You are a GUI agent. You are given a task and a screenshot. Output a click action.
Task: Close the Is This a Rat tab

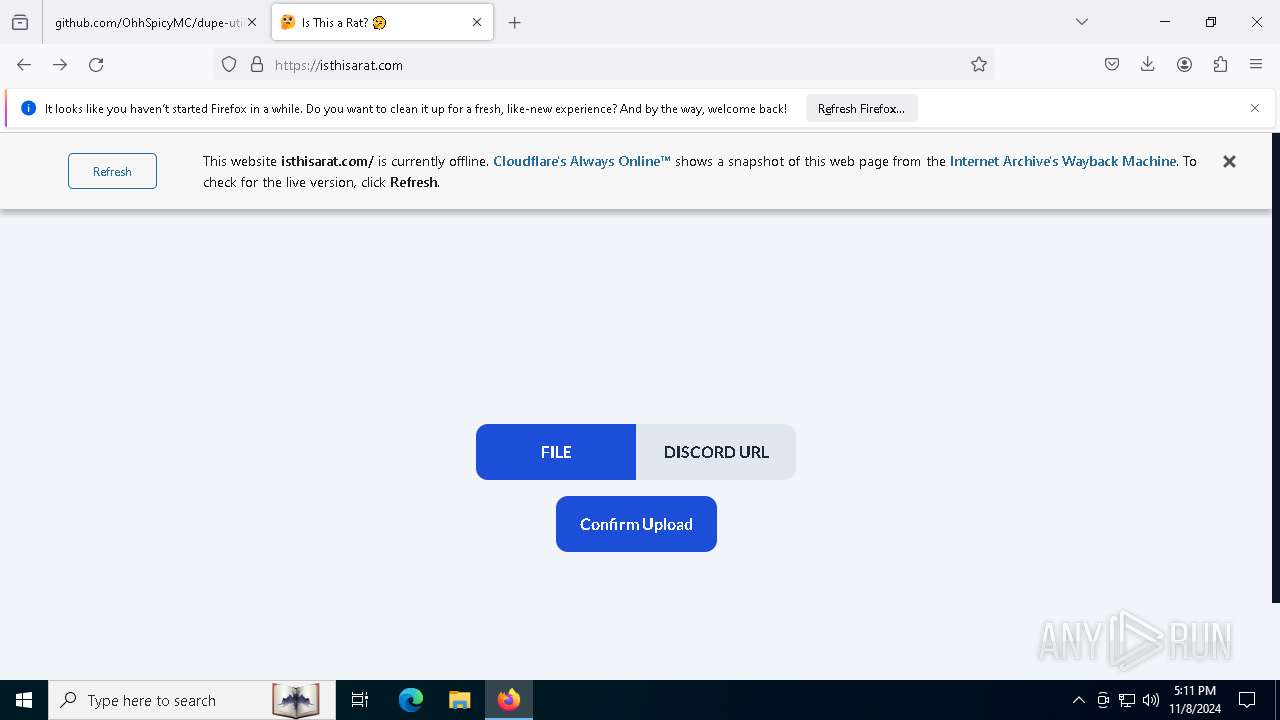coord(477,22)
